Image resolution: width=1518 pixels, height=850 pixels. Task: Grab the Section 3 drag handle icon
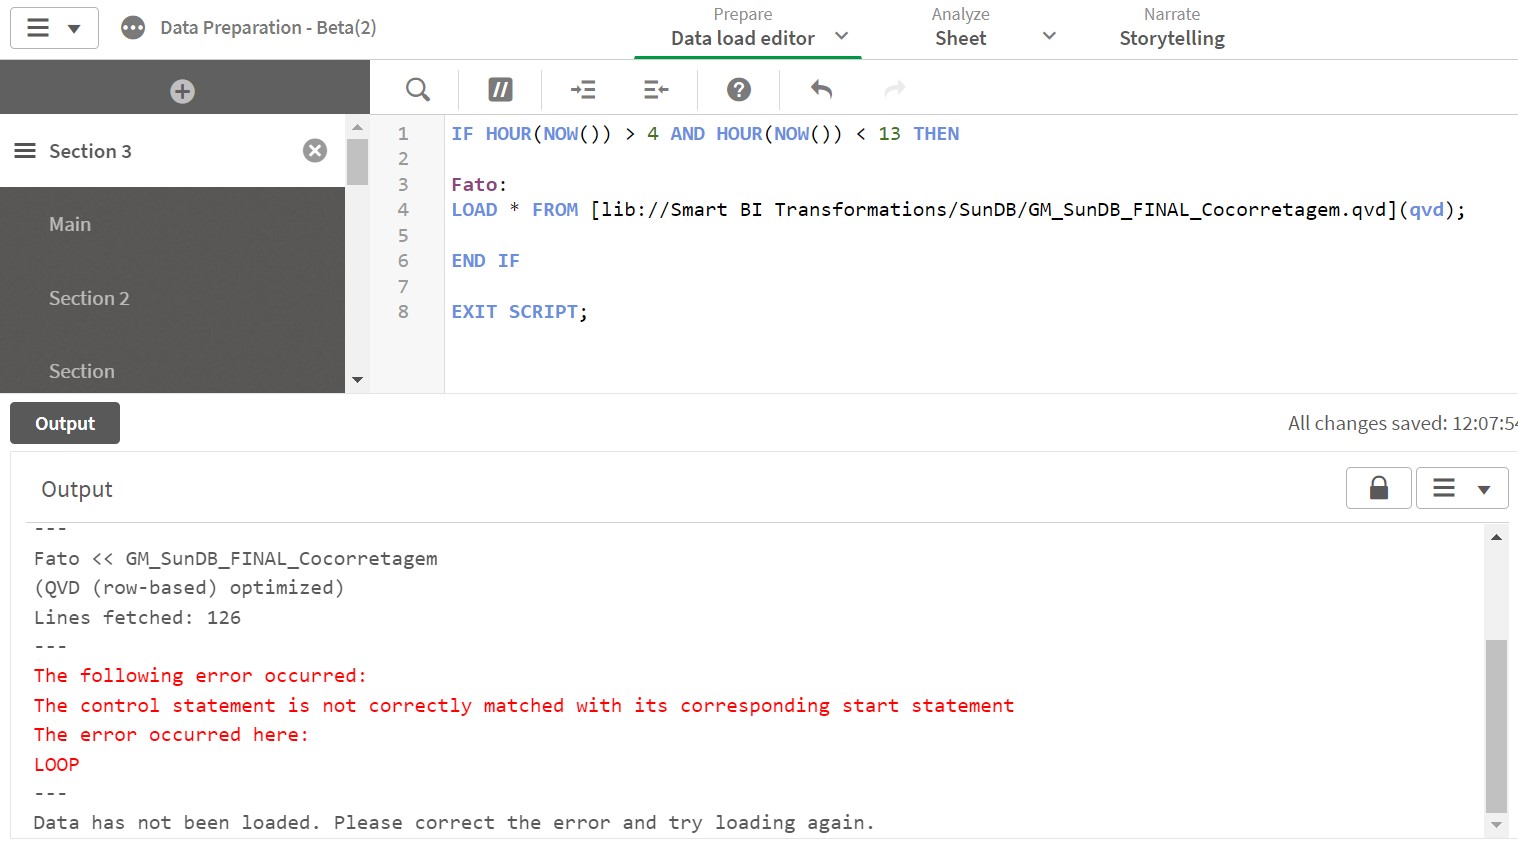coord(25,151)
